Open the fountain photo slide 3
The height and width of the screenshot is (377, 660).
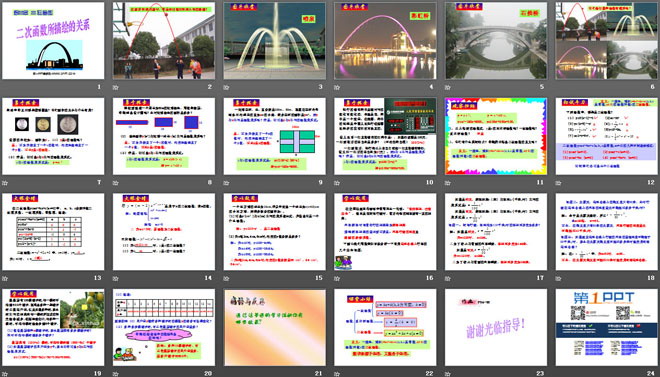274,41
